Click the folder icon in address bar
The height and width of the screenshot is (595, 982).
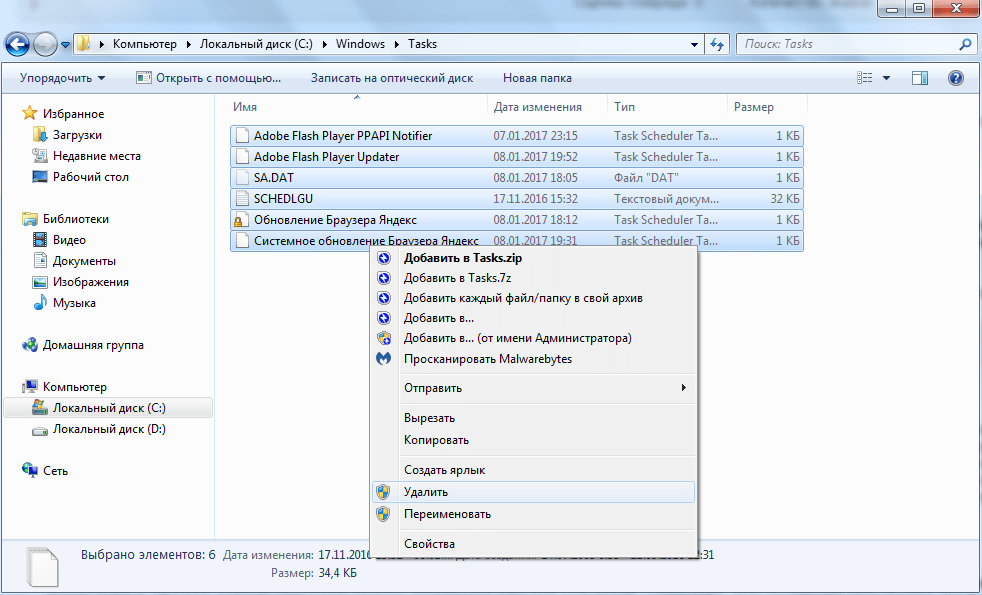[84, 44]
